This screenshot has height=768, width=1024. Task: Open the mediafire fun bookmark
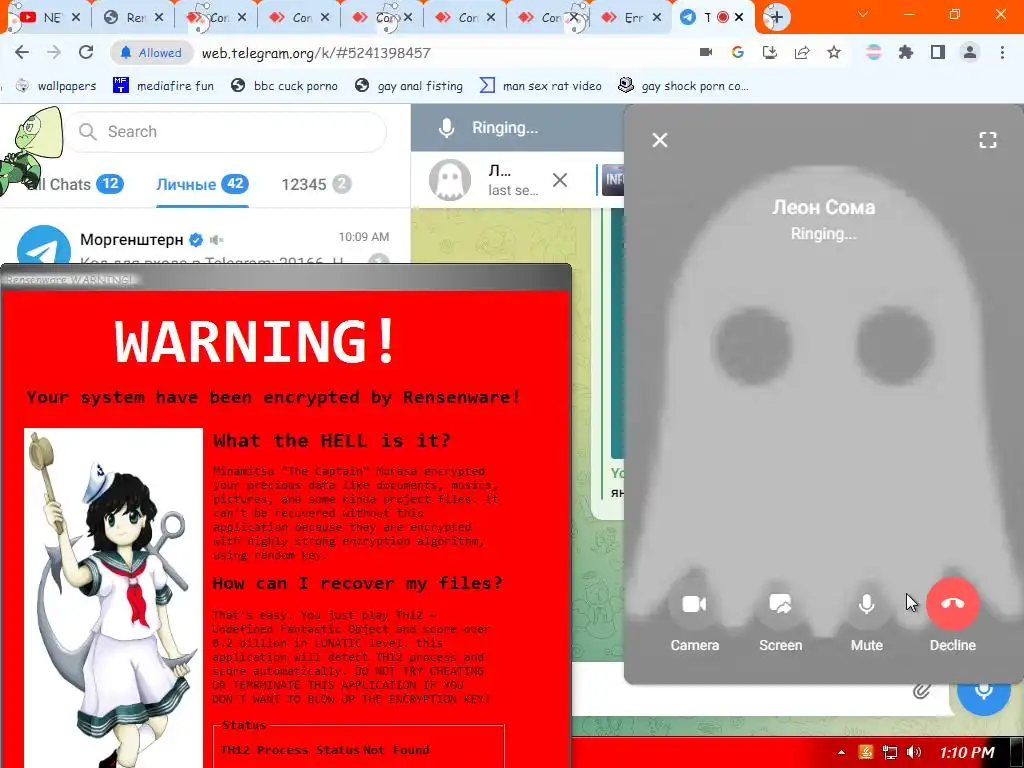point(163,86)
